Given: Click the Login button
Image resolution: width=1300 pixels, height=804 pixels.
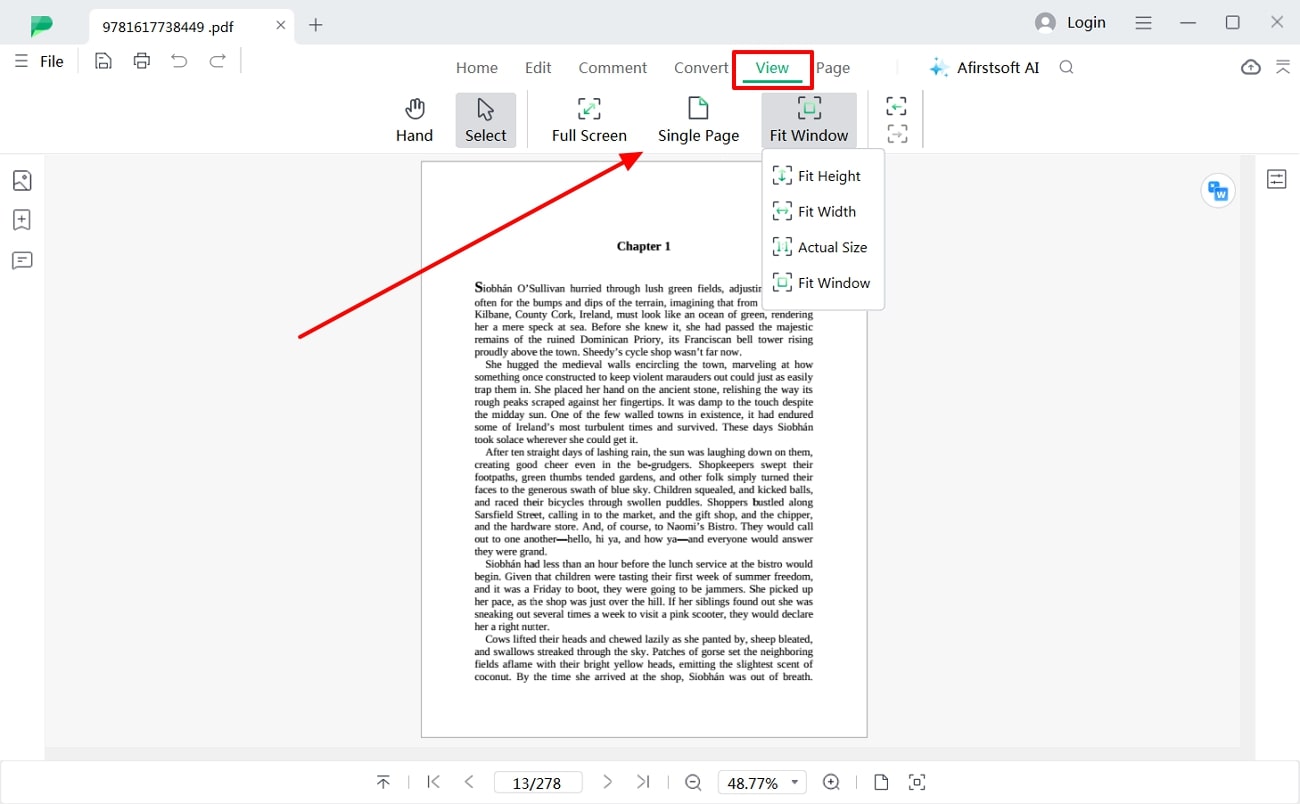Looking at the screenshot, I should pyautogui.click(x=1071, y=22).
